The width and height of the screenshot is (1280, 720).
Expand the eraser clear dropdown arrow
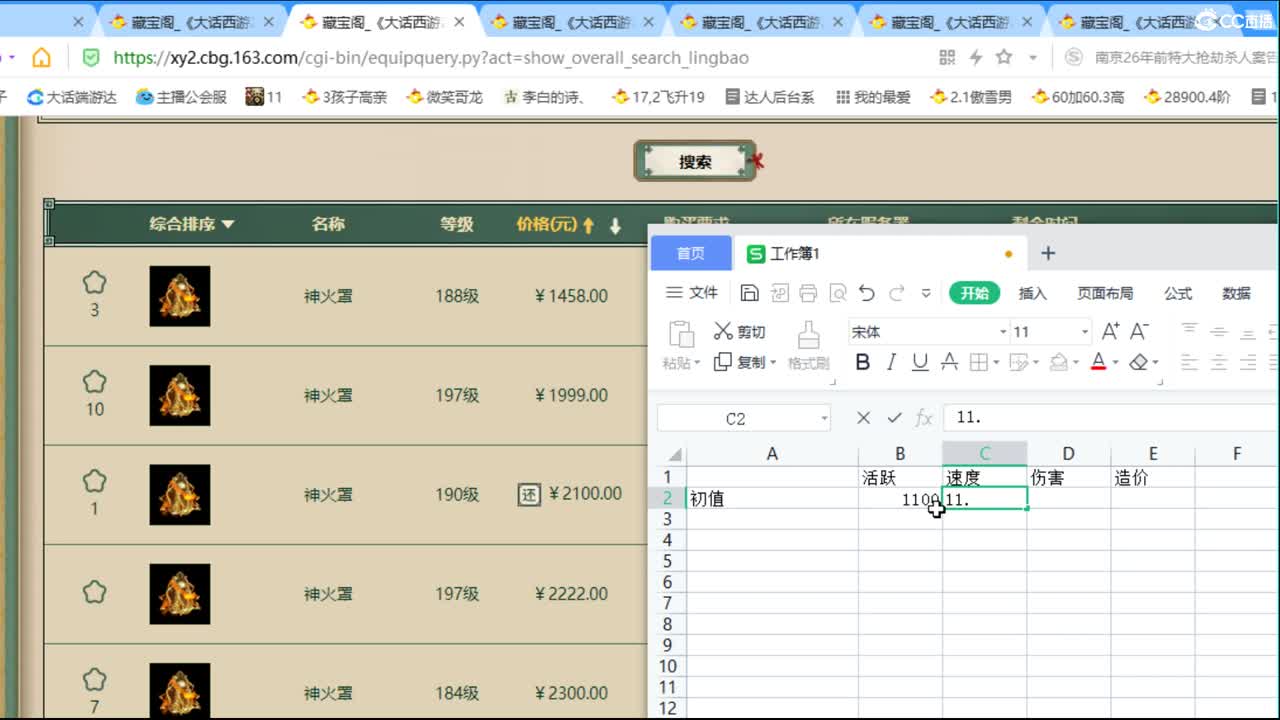click(1156, 363)
